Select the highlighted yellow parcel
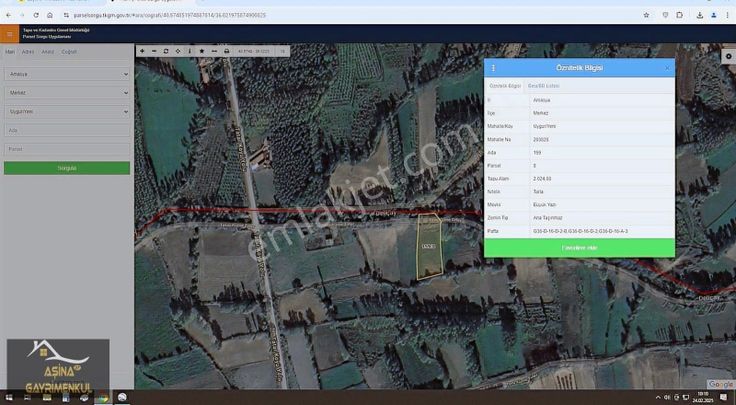 click(429, 247)
